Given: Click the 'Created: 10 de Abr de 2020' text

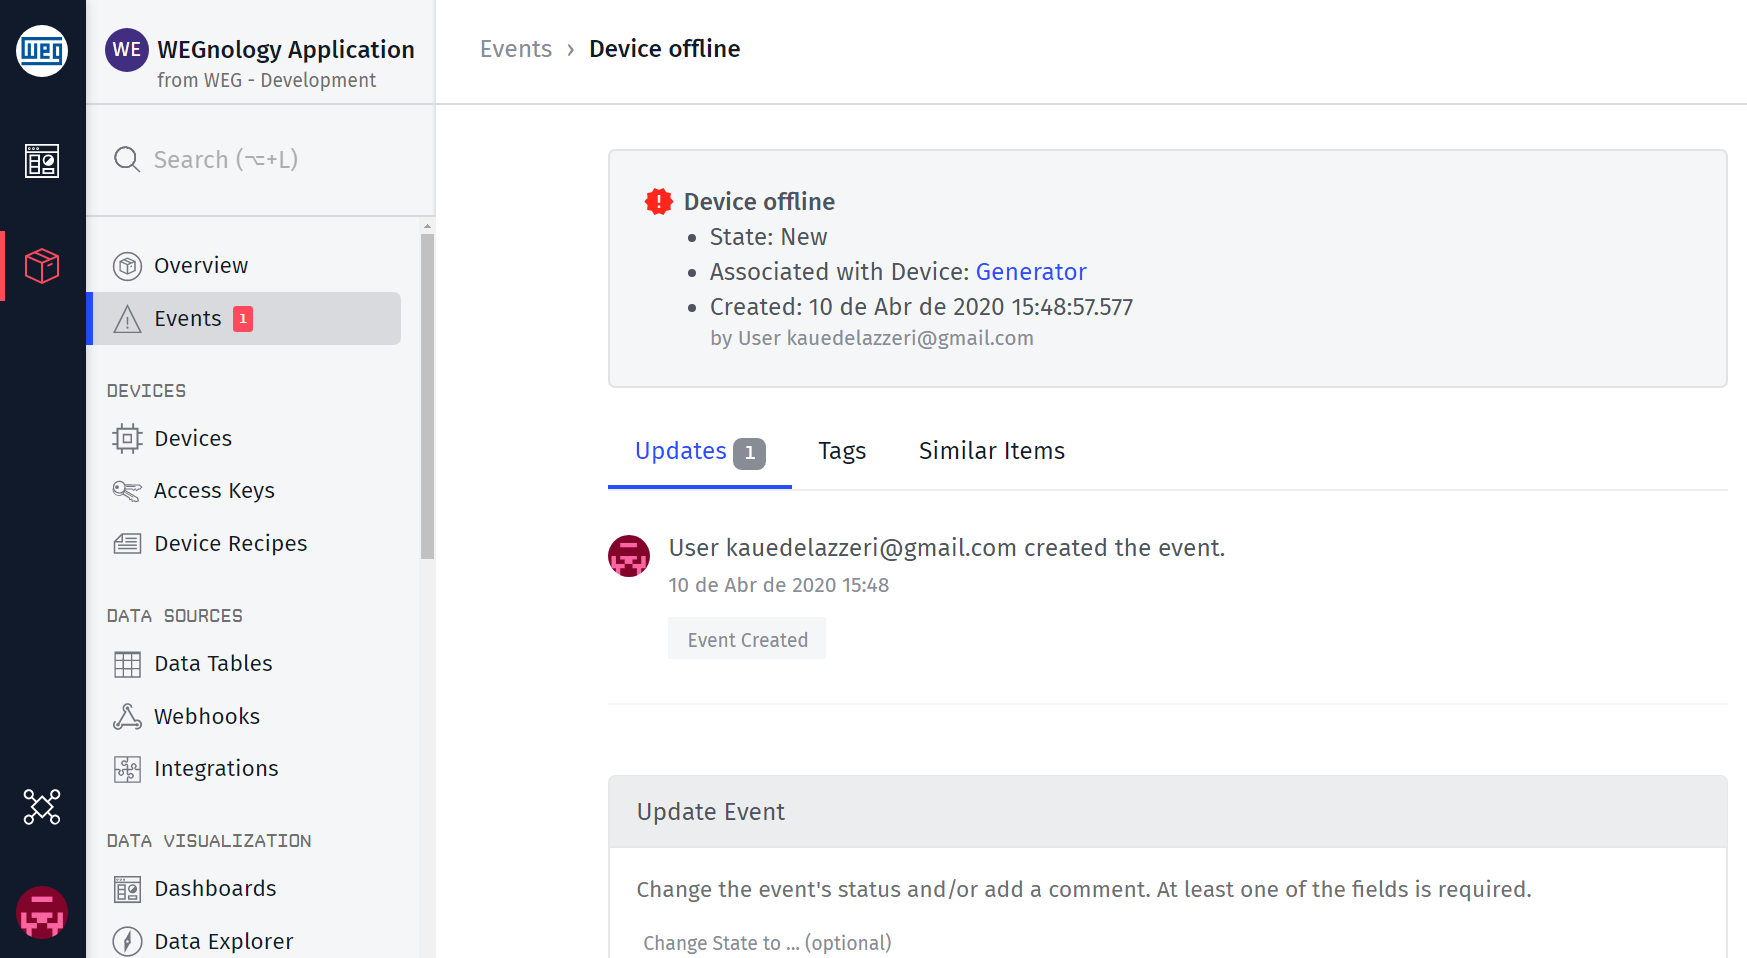Looking at the screenshot, I should tap(921, 307).
